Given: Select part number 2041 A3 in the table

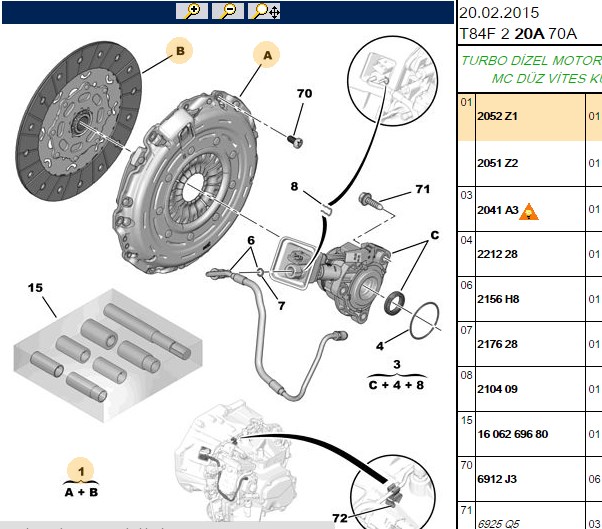Looking at the screenshot, I should click(x=498, y=210).
